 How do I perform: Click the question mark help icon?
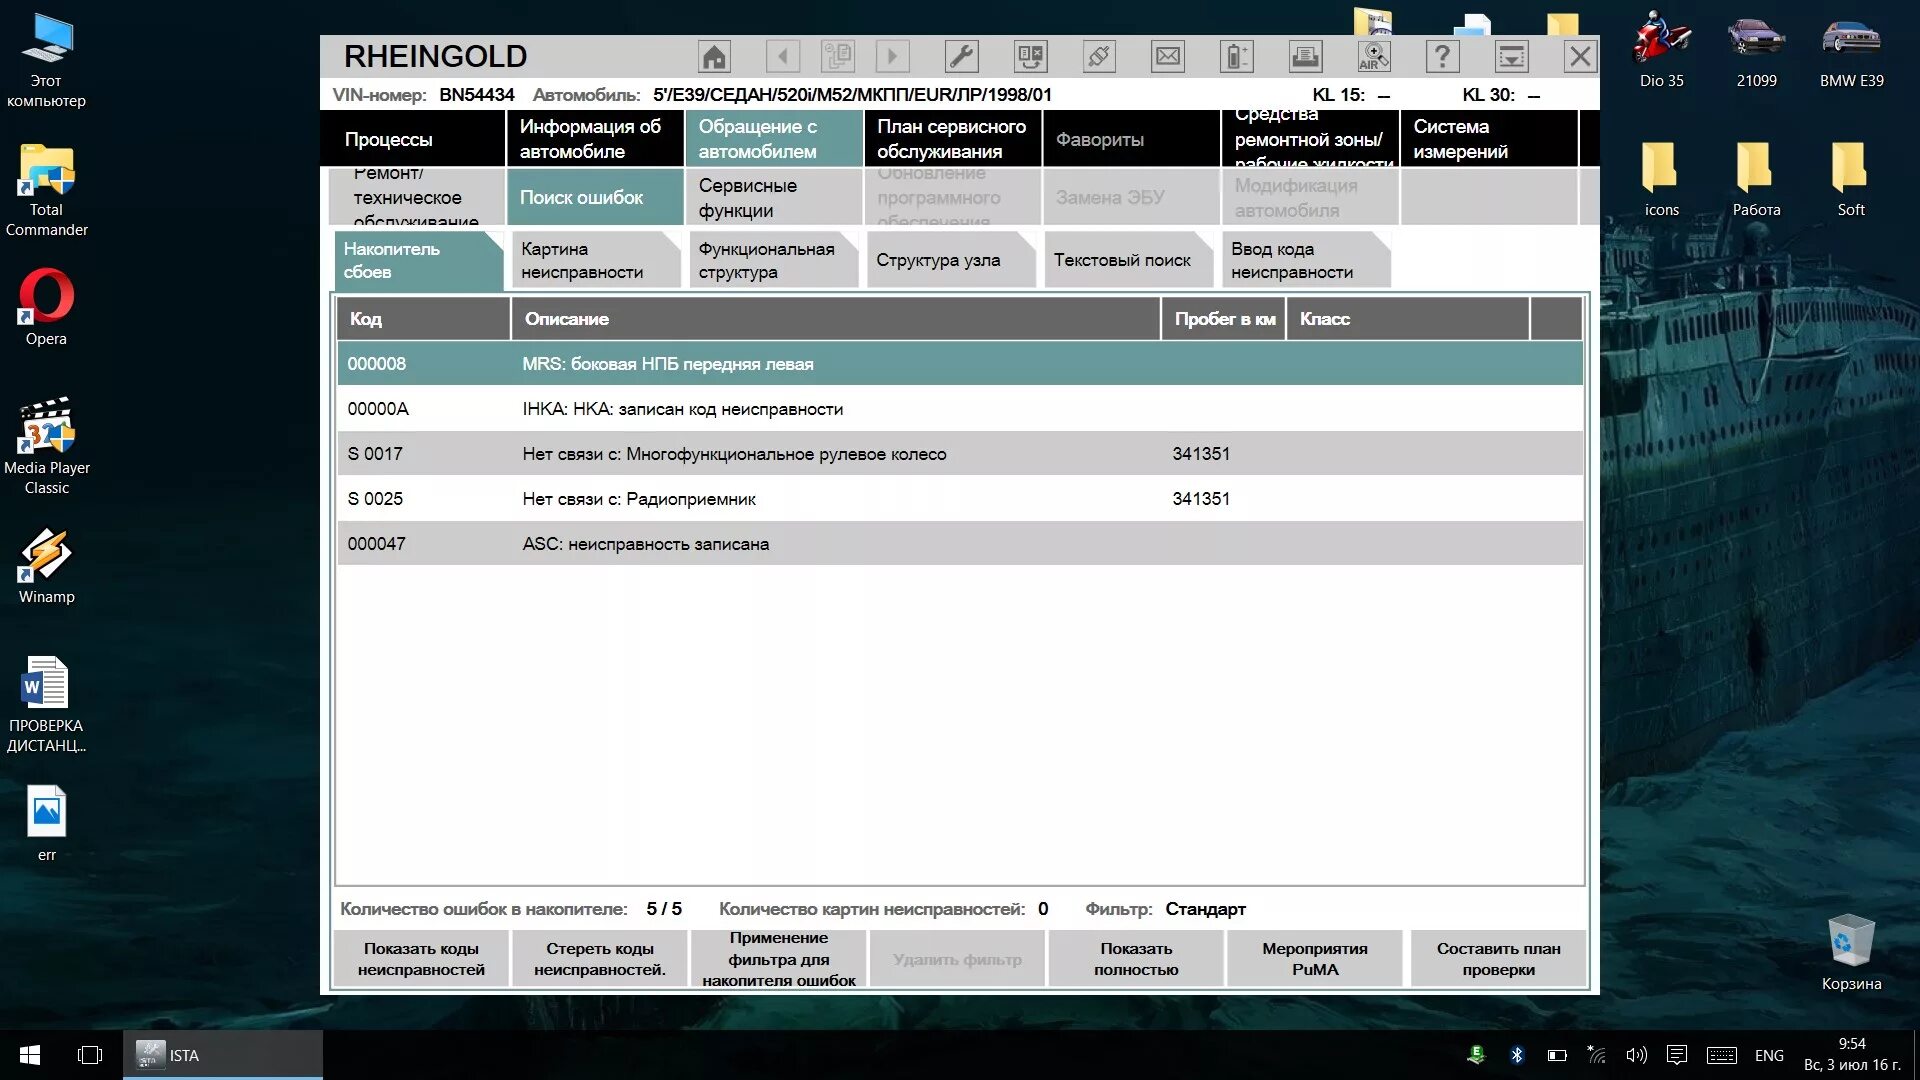1442,57
